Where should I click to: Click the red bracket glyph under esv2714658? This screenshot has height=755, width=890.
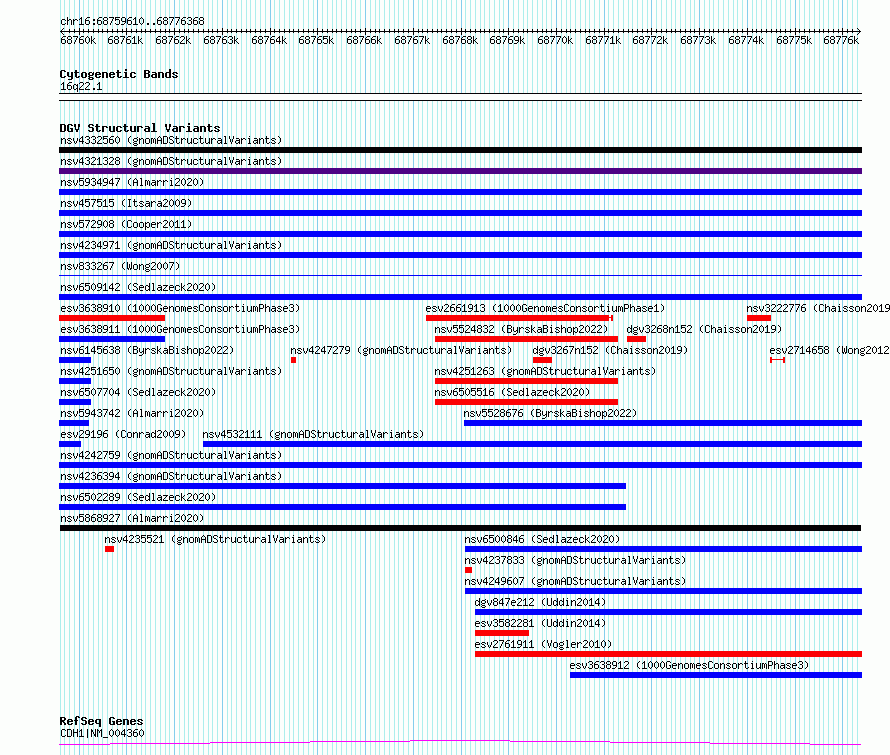(x=778, y=360)
